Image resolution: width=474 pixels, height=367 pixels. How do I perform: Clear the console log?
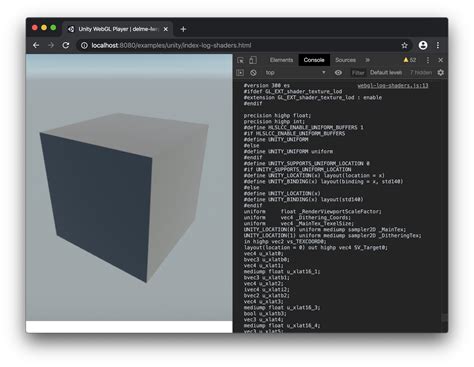253,73
